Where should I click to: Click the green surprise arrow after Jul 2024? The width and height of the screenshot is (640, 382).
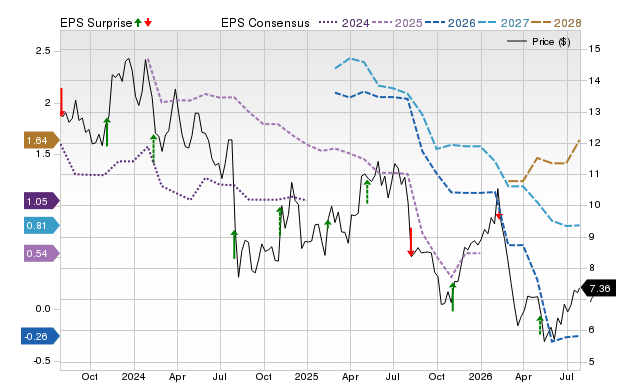click(x=234, y=244)
